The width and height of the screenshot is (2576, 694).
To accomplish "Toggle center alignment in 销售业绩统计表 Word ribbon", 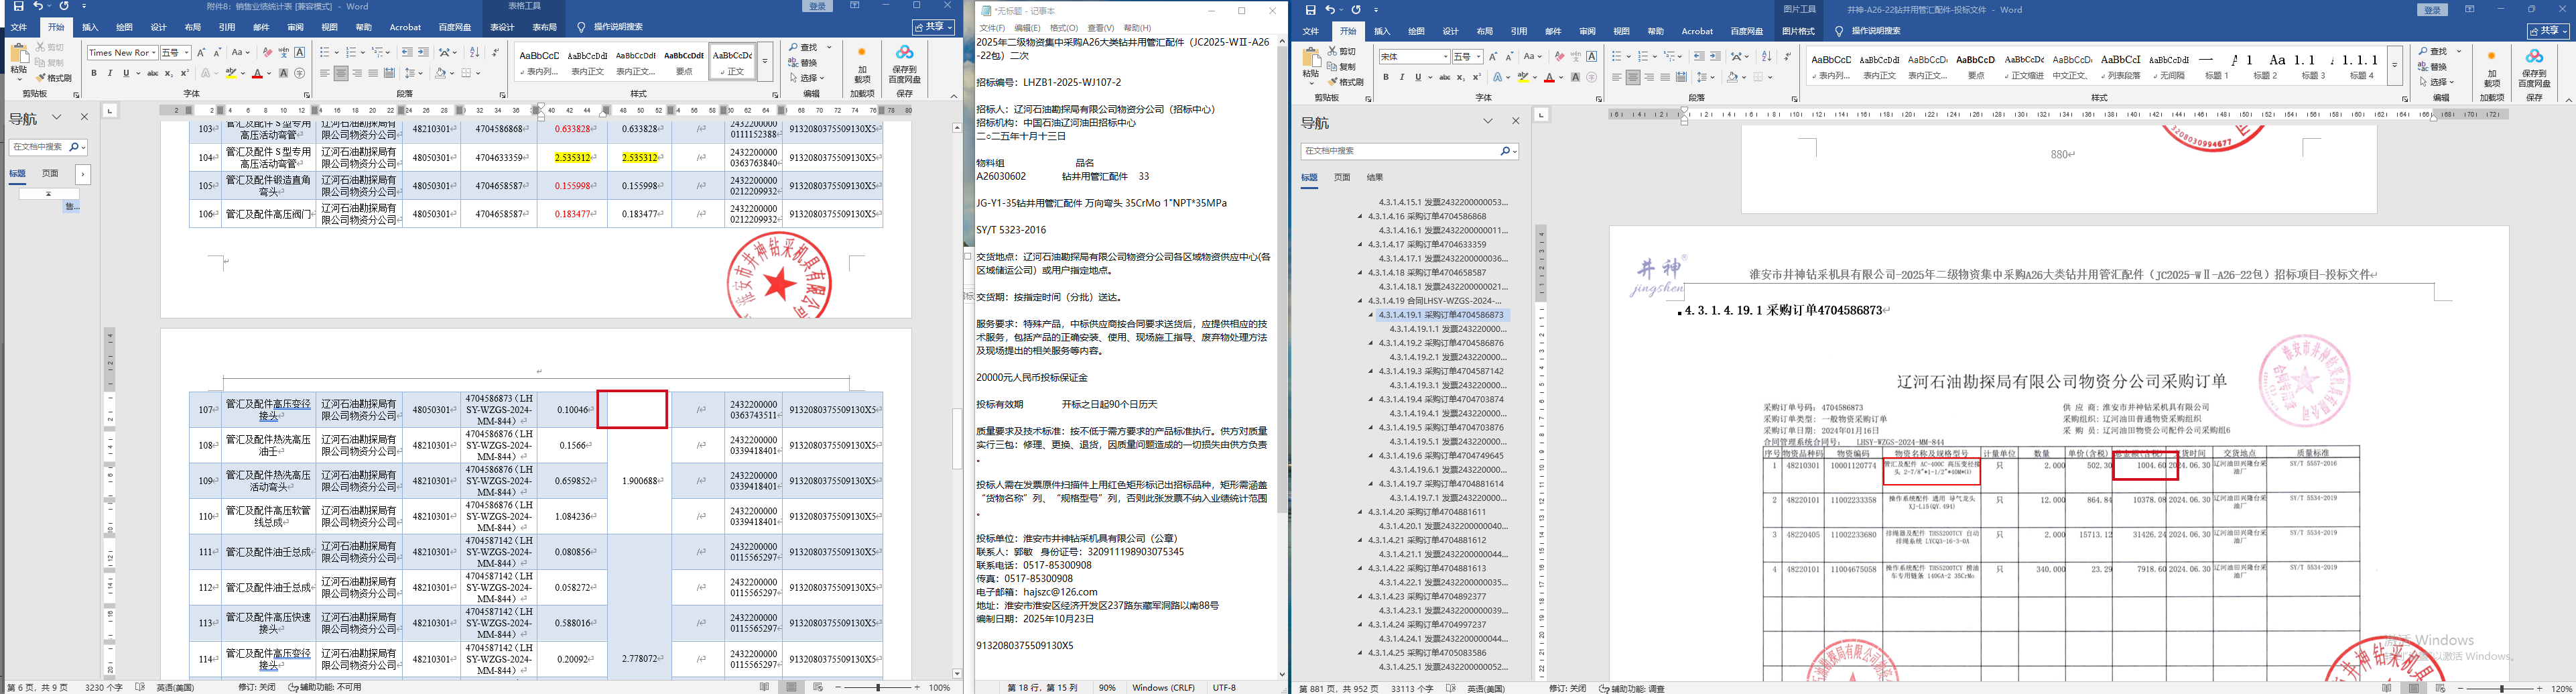I will pos(341,73).
